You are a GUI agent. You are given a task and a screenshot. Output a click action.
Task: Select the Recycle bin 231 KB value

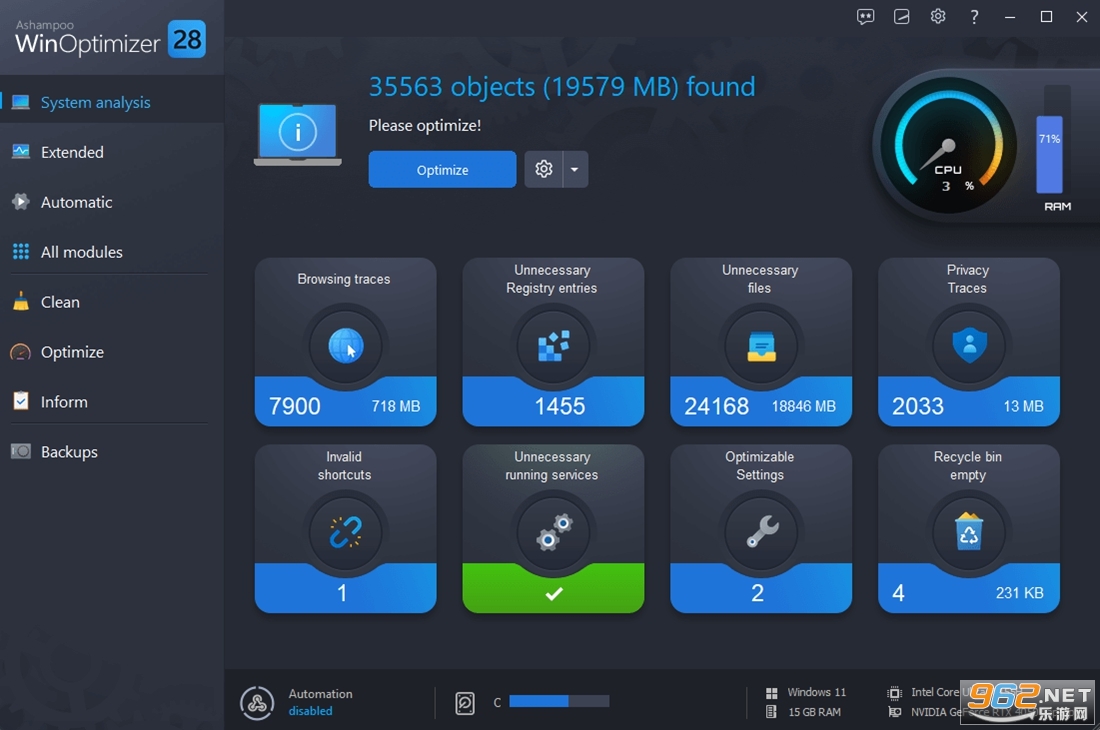coord(1019,593)
